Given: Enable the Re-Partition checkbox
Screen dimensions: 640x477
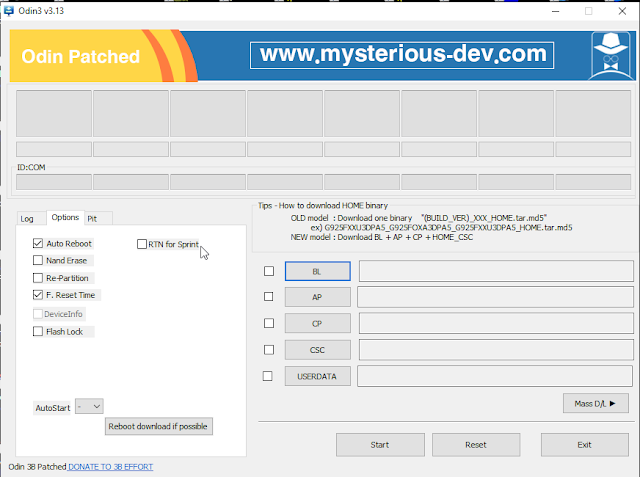Looking at the screenshot, I should click(38, 278).
